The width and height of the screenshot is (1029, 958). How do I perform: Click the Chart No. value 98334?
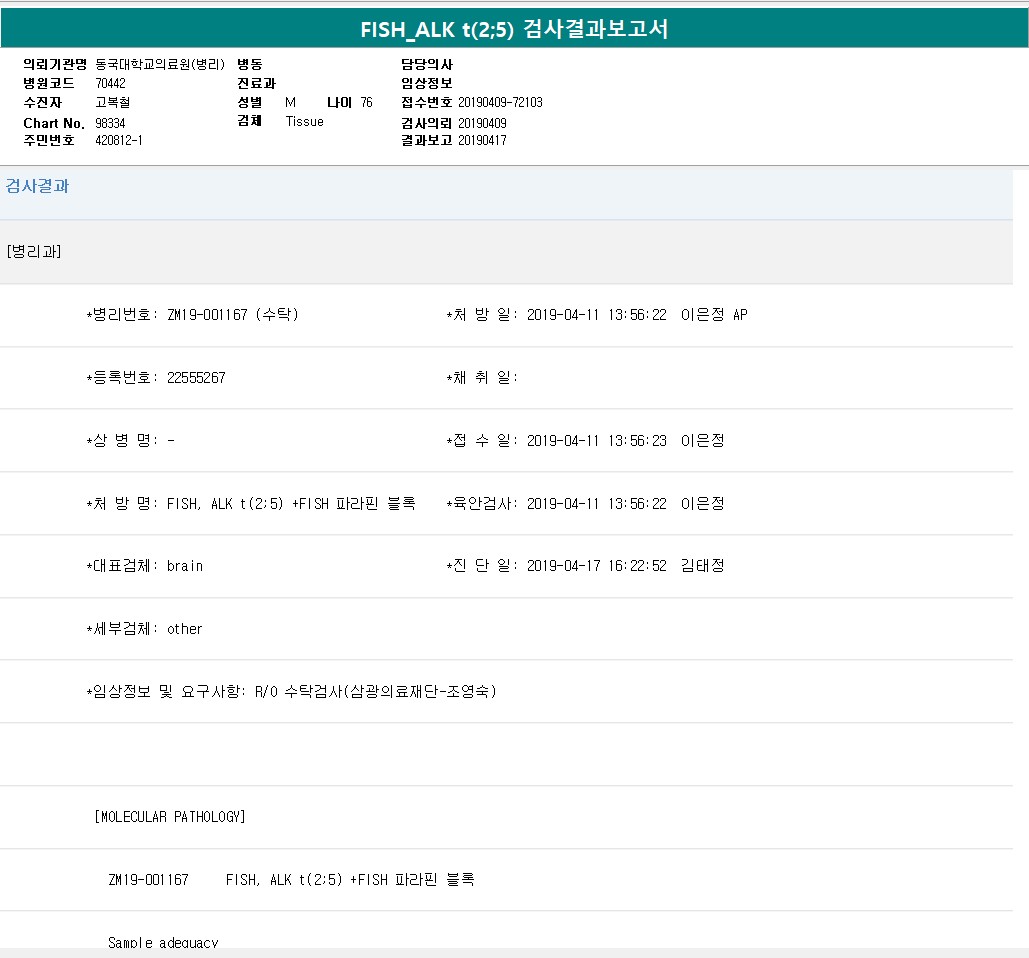(110, 123)
